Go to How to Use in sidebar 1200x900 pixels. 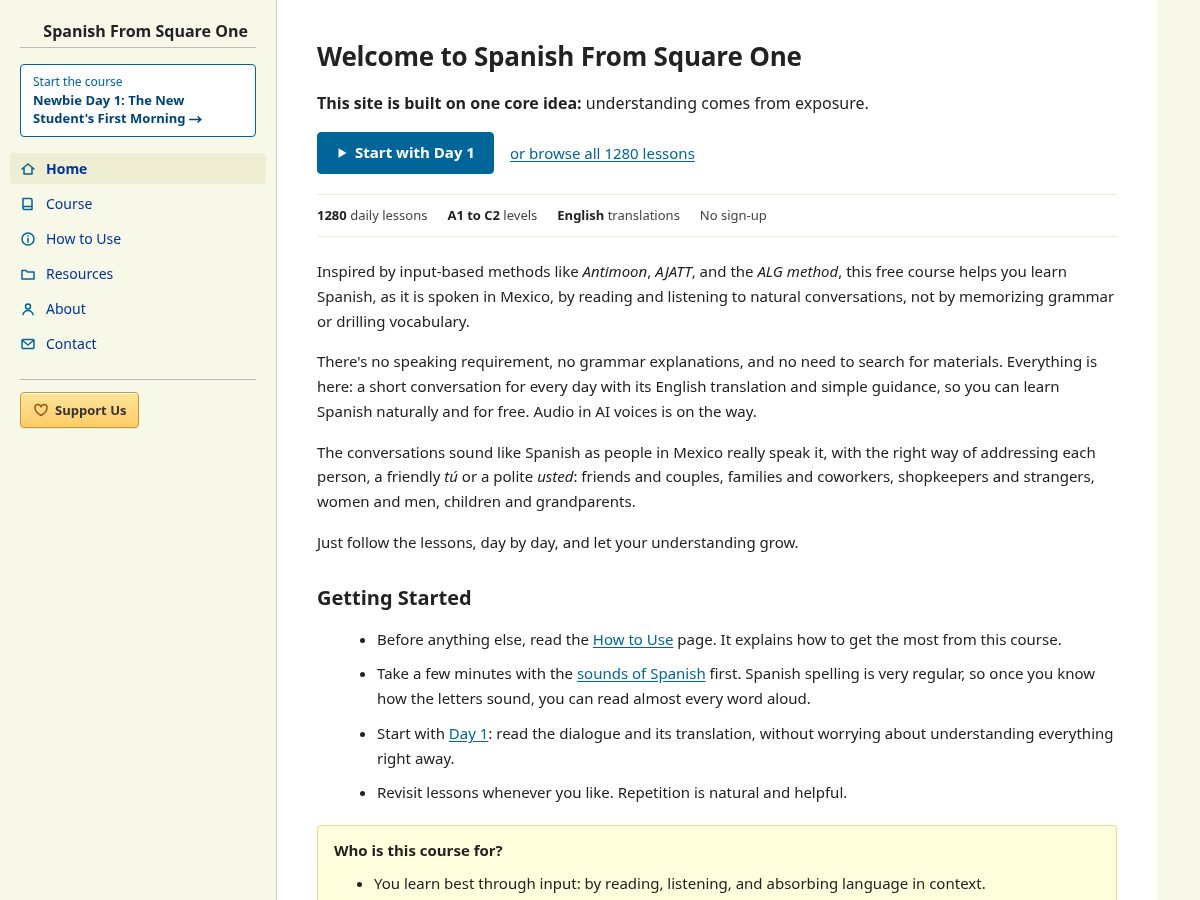point(138,239)
